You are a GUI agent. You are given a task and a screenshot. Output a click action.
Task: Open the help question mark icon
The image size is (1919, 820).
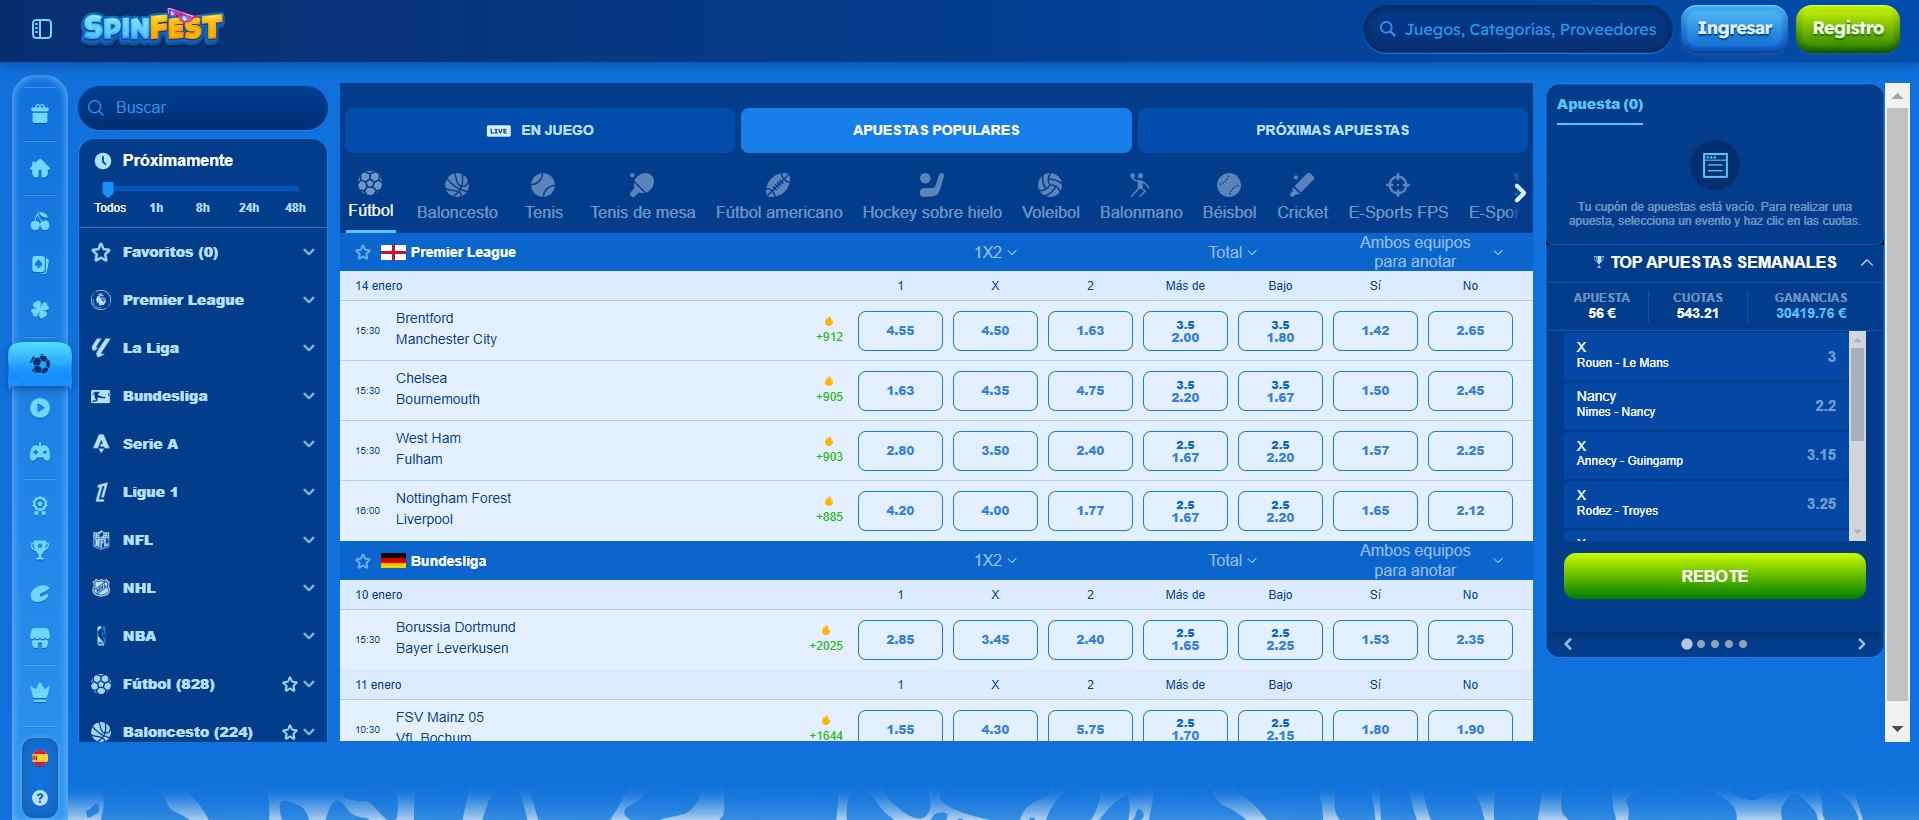[40, 798]
